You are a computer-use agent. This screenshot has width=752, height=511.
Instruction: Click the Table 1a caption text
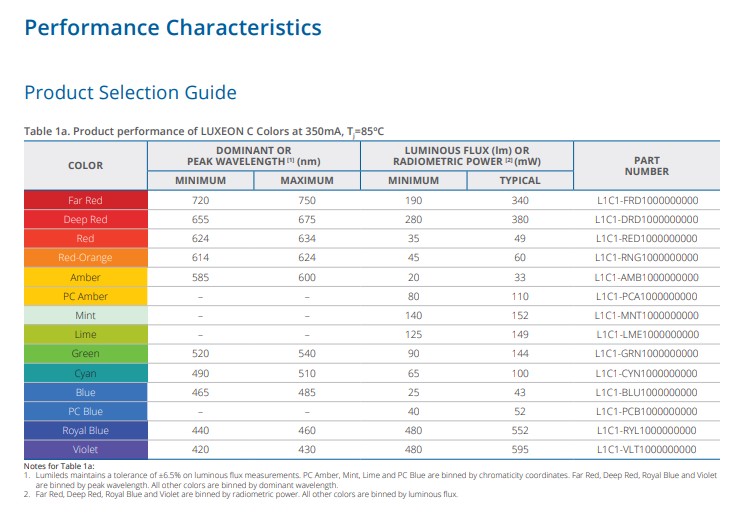click(x=204, y=132)
